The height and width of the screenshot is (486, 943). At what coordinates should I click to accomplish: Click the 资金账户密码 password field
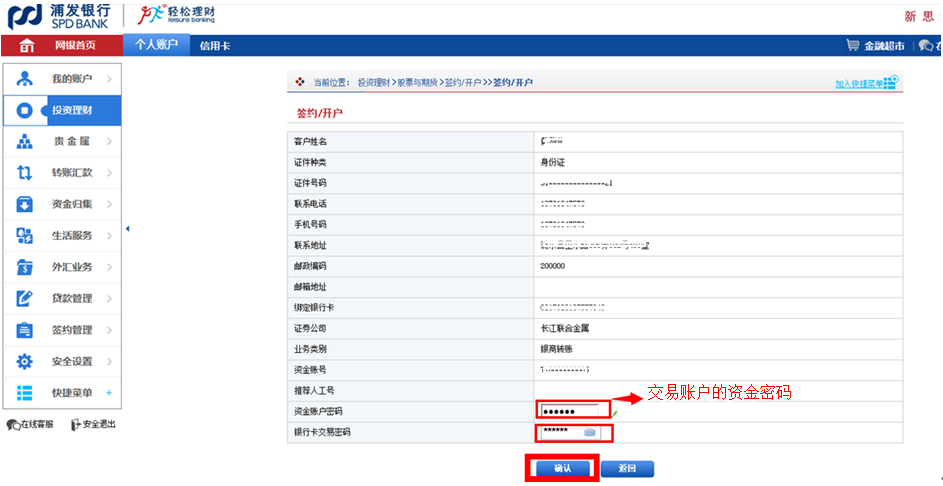coord(573,411)
